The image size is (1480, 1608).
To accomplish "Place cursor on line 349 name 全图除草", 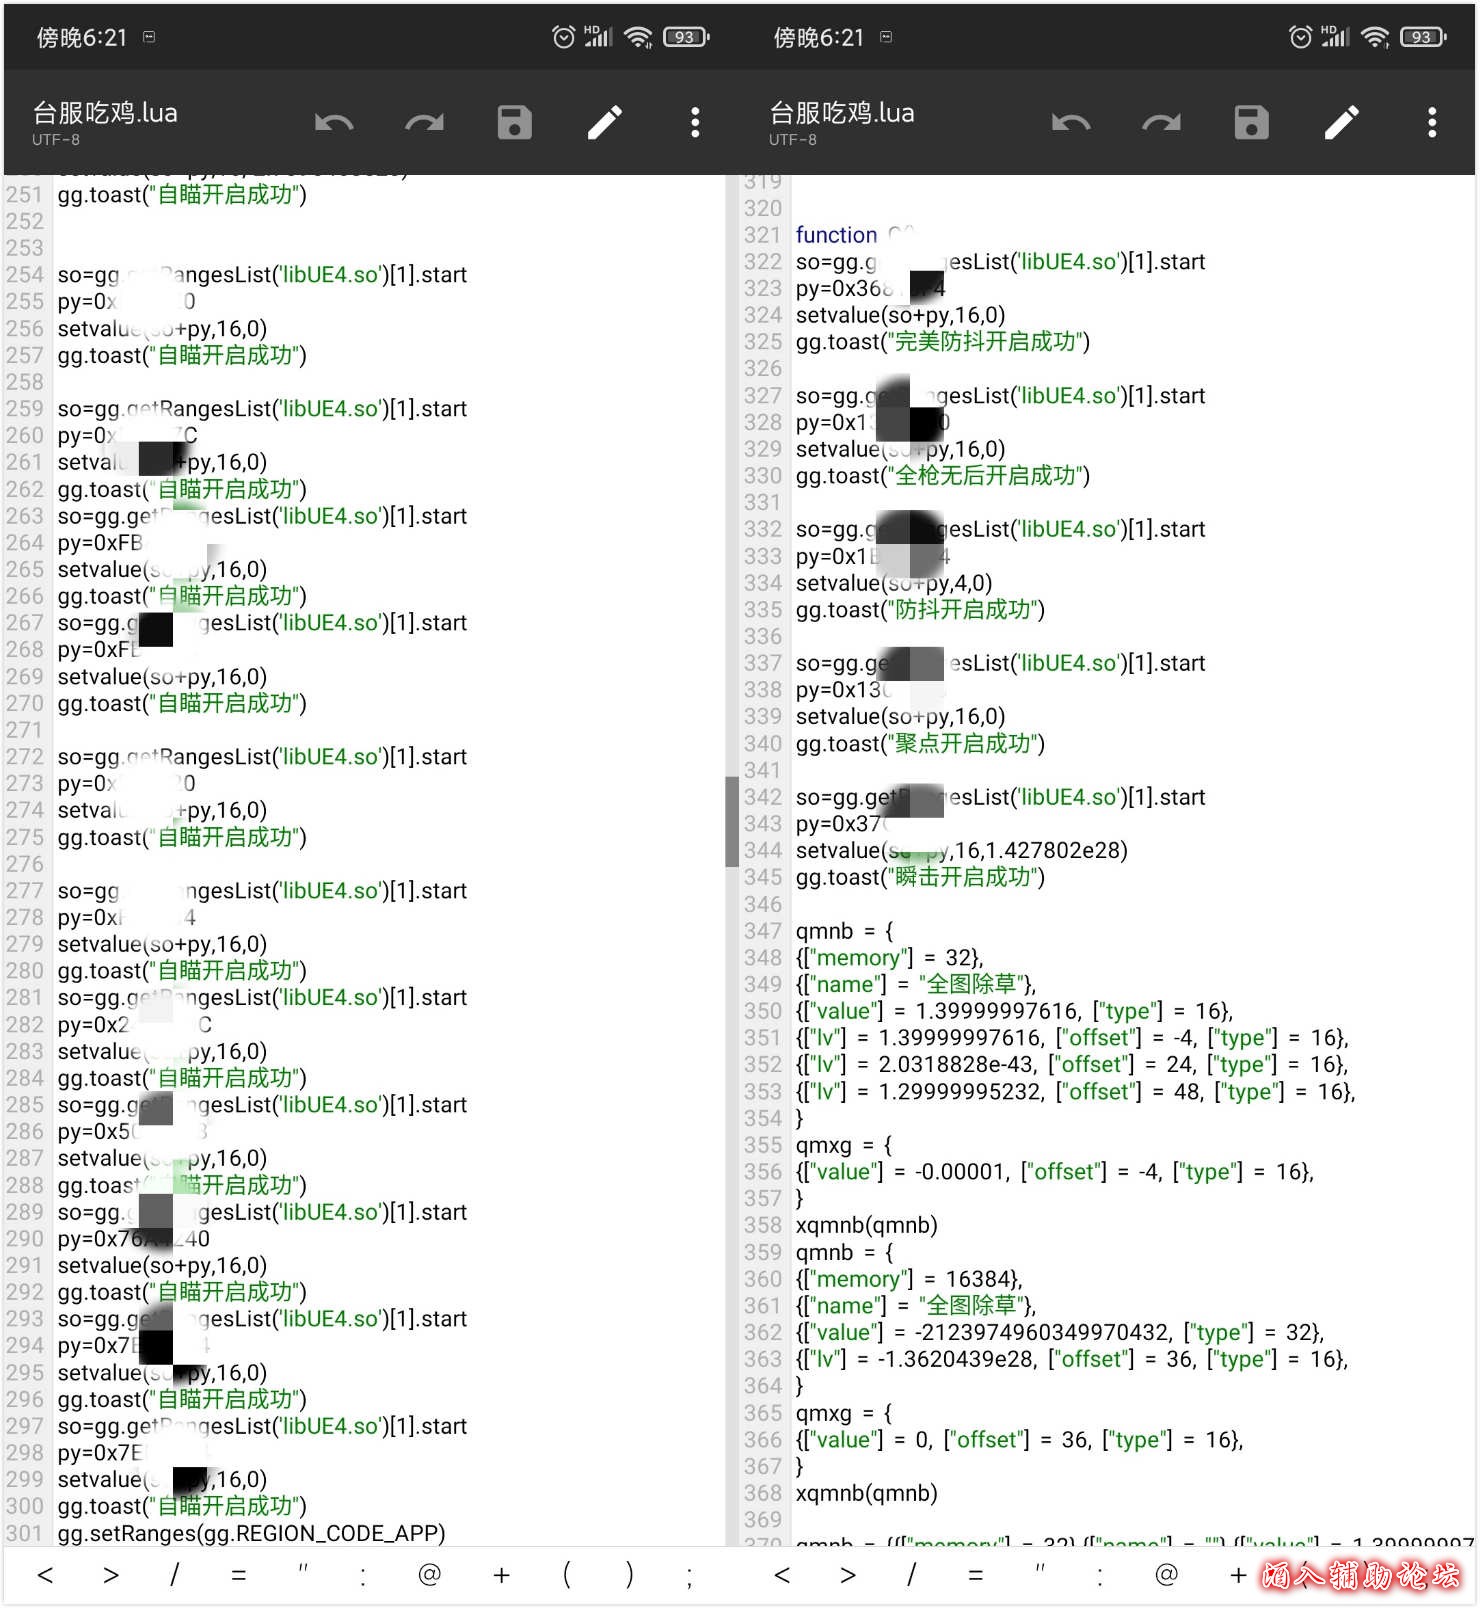I will (916, 985).
